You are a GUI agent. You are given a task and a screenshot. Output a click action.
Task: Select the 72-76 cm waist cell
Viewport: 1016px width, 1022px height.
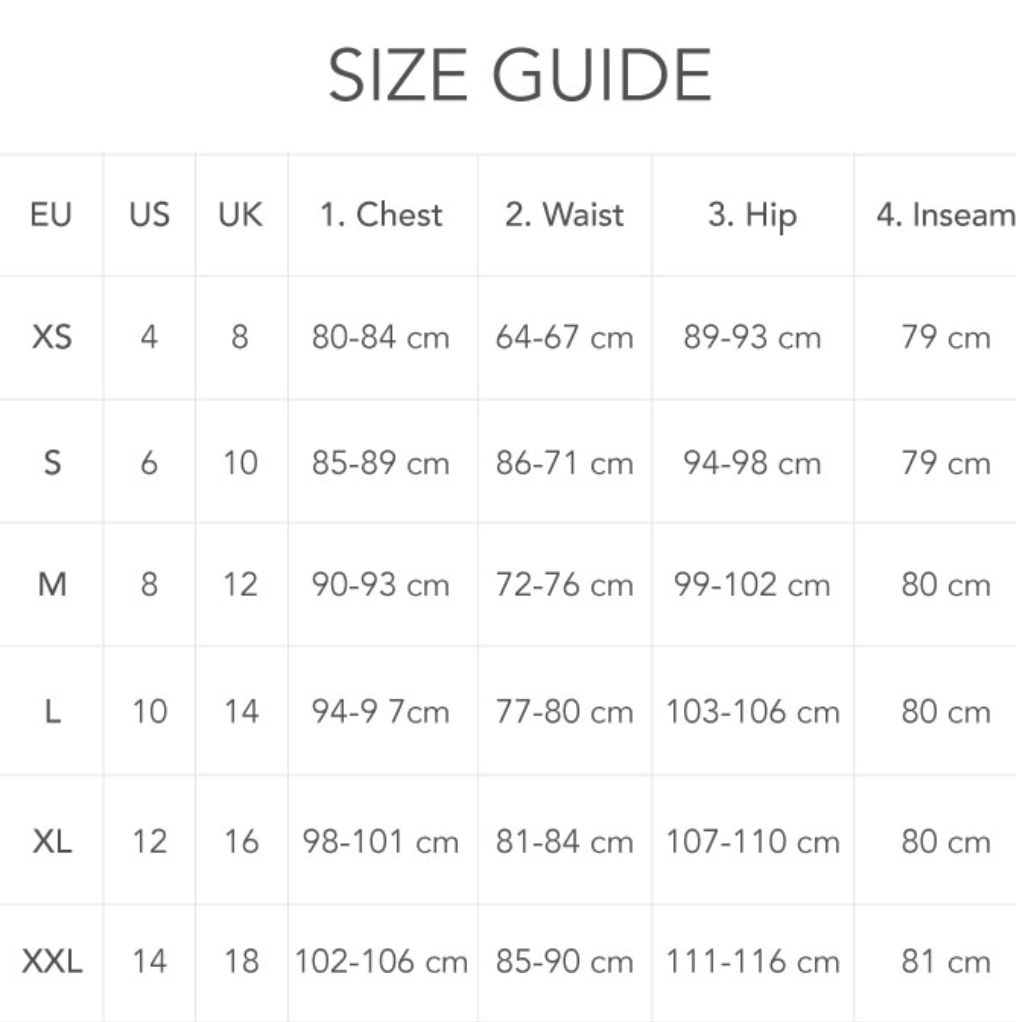[564, 584]
